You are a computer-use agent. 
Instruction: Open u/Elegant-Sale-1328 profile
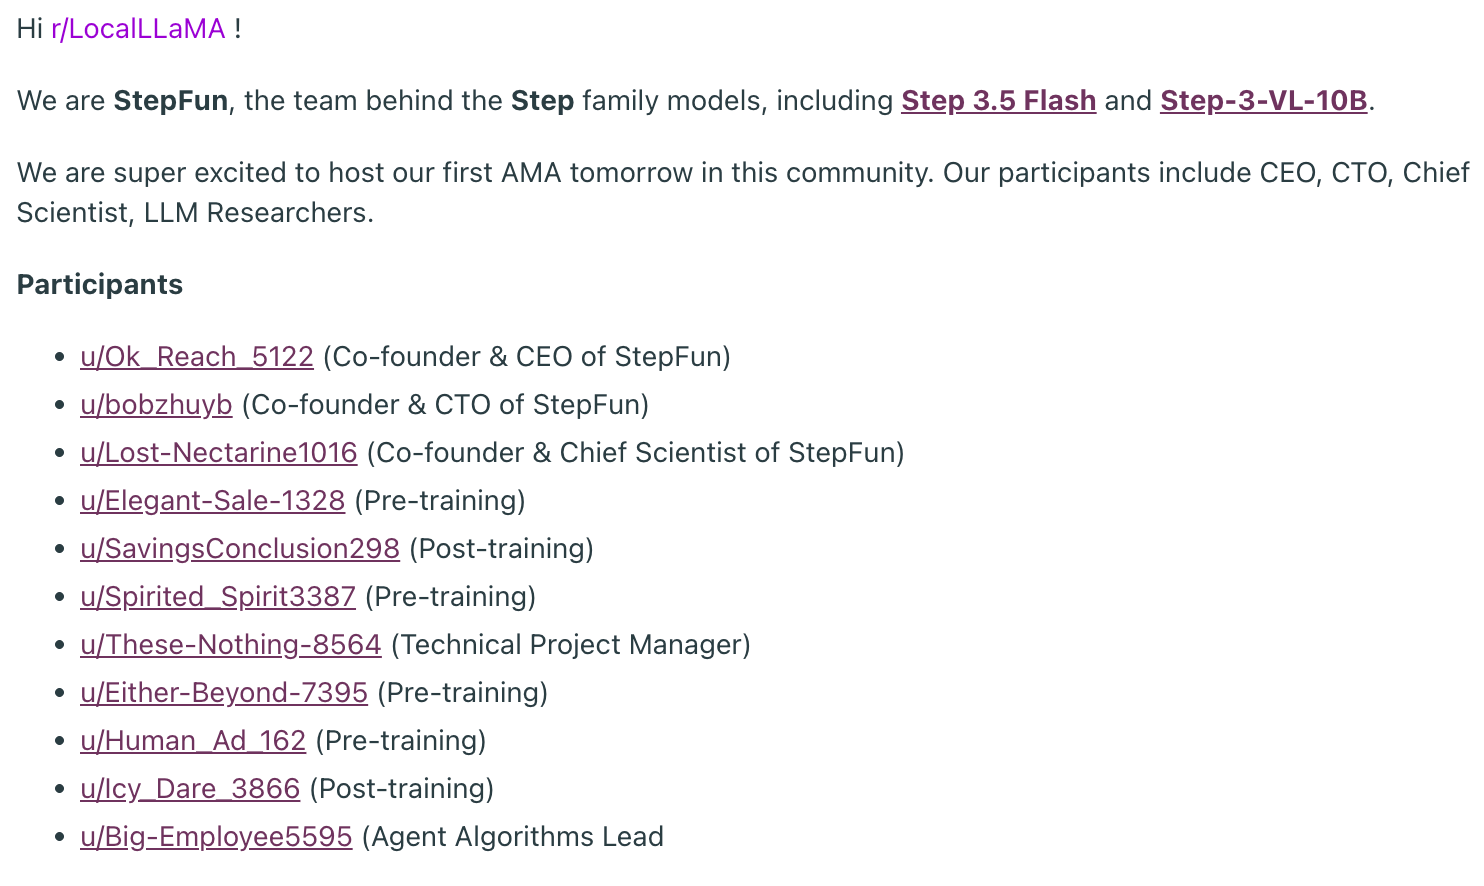[212, 501]
